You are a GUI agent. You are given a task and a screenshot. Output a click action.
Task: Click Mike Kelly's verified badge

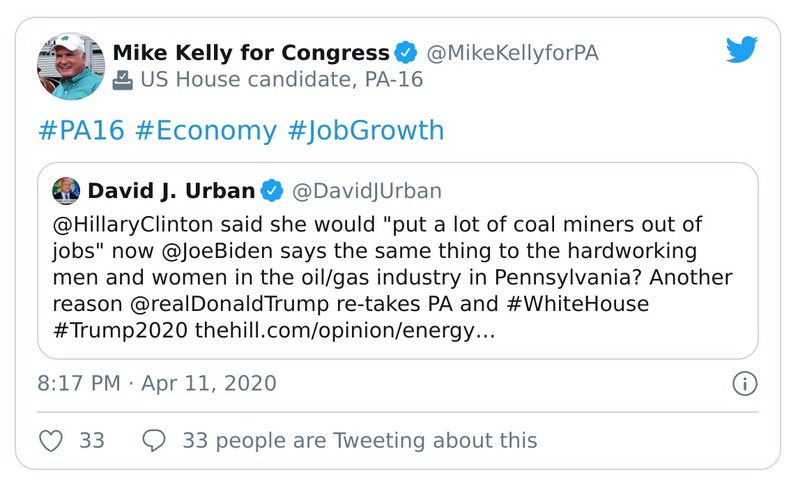point(405,52)
